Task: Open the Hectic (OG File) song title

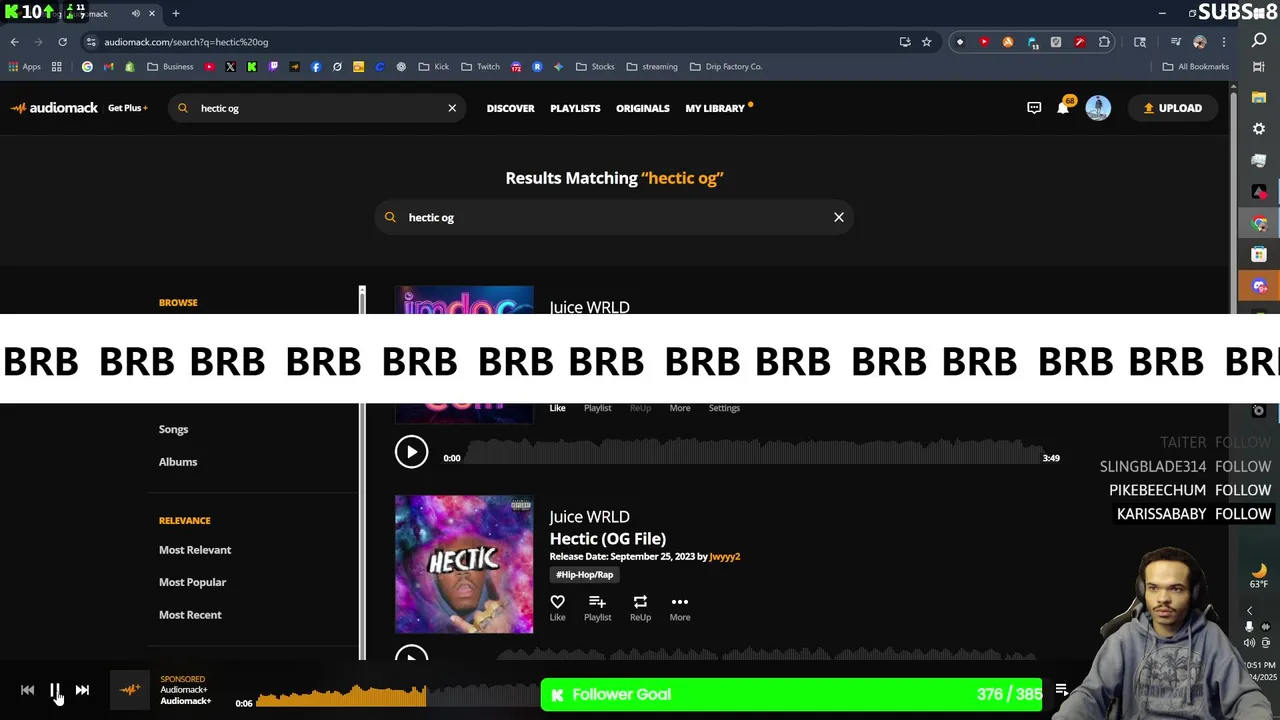Action: (608, 539)
